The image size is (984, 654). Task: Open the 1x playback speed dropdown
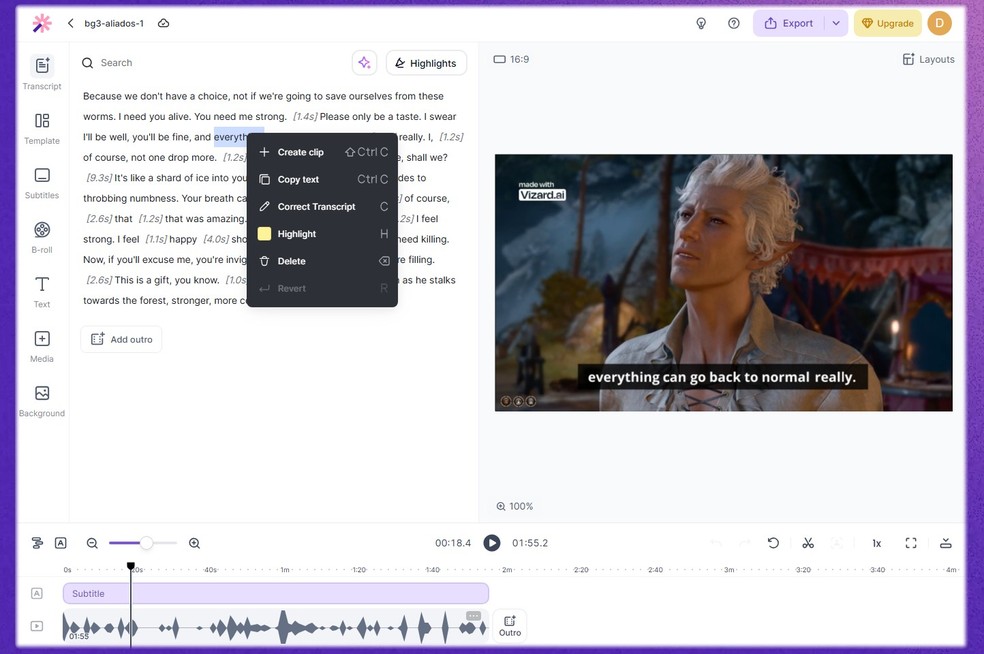pyautogui.click(x=877, y=544)
